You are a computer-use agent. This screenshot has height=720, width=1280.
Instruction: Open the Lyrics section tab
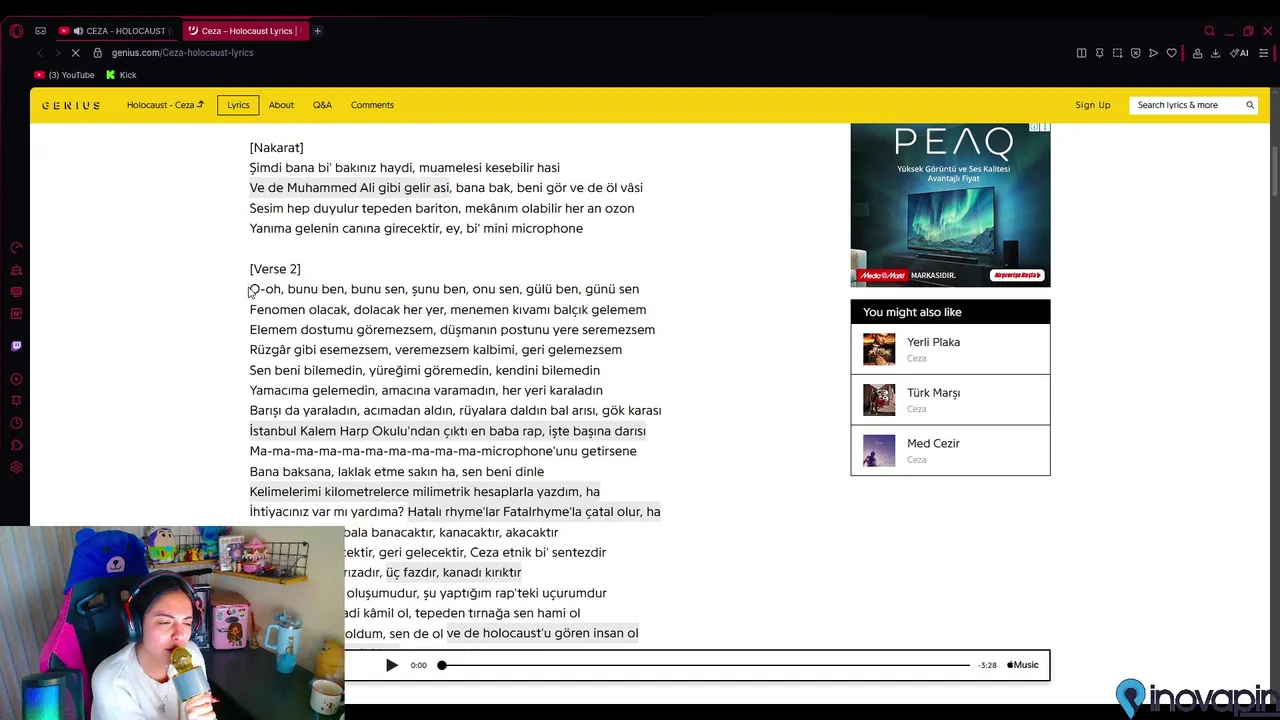click(x=238, y=105)
